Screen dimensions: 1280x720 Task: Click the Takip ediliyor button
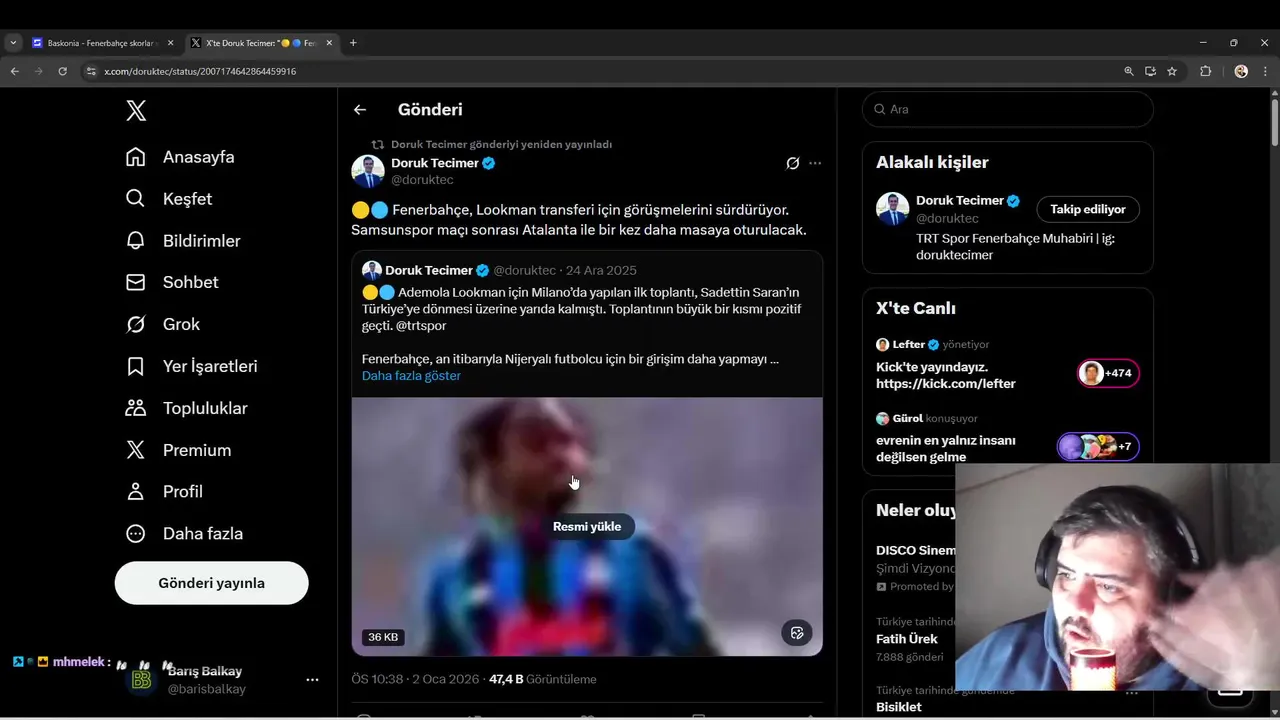(x=1088, y=209)
